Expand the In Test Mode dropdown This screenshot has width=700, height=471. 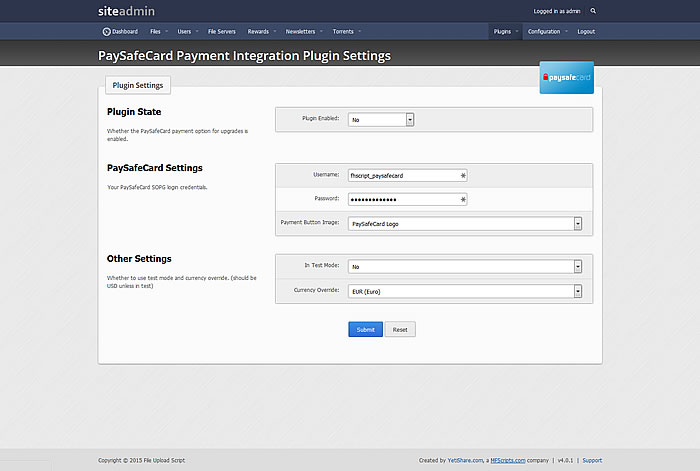coord(465,267)
